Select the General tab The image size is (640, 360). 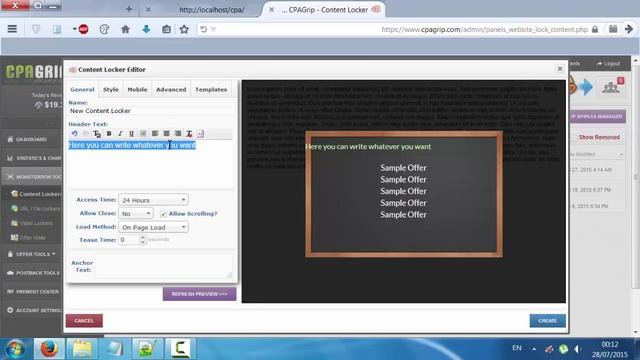click(82, 89)
